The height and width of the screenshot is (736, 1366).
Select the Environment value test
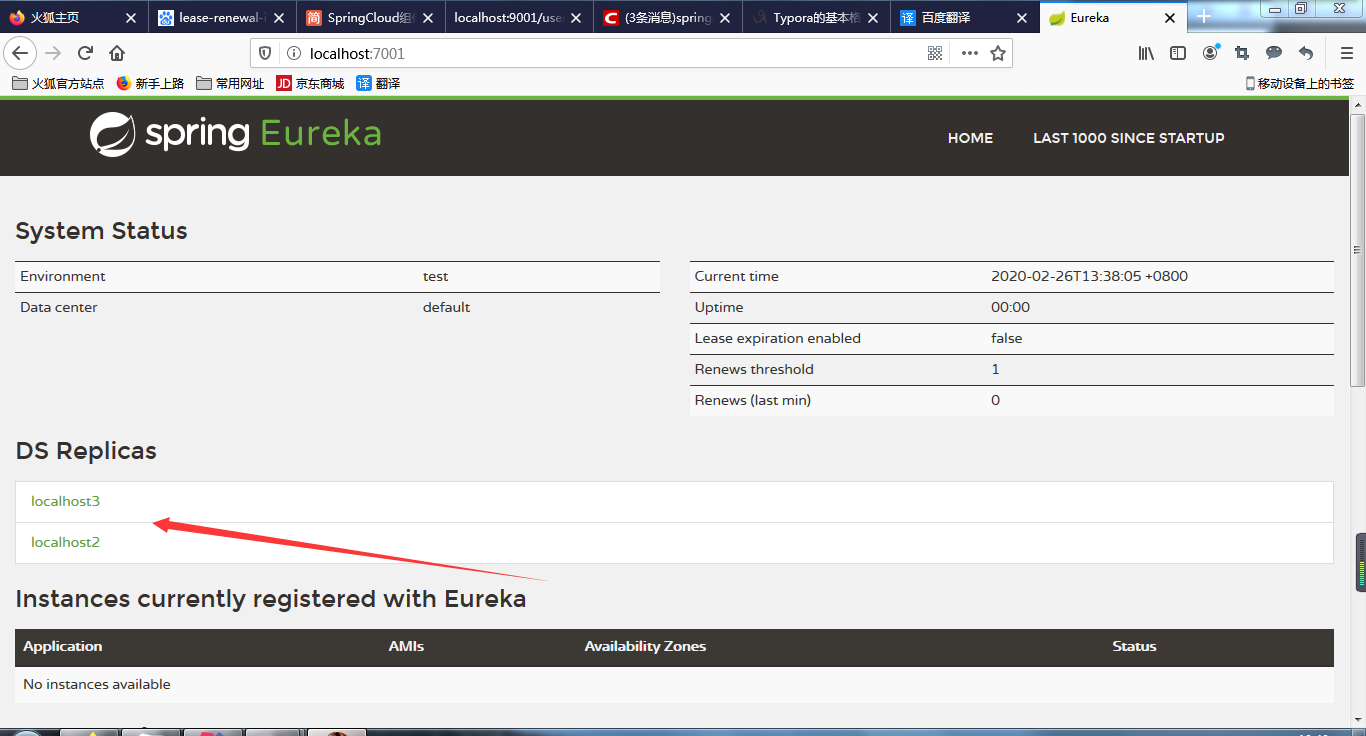point(435,276)
